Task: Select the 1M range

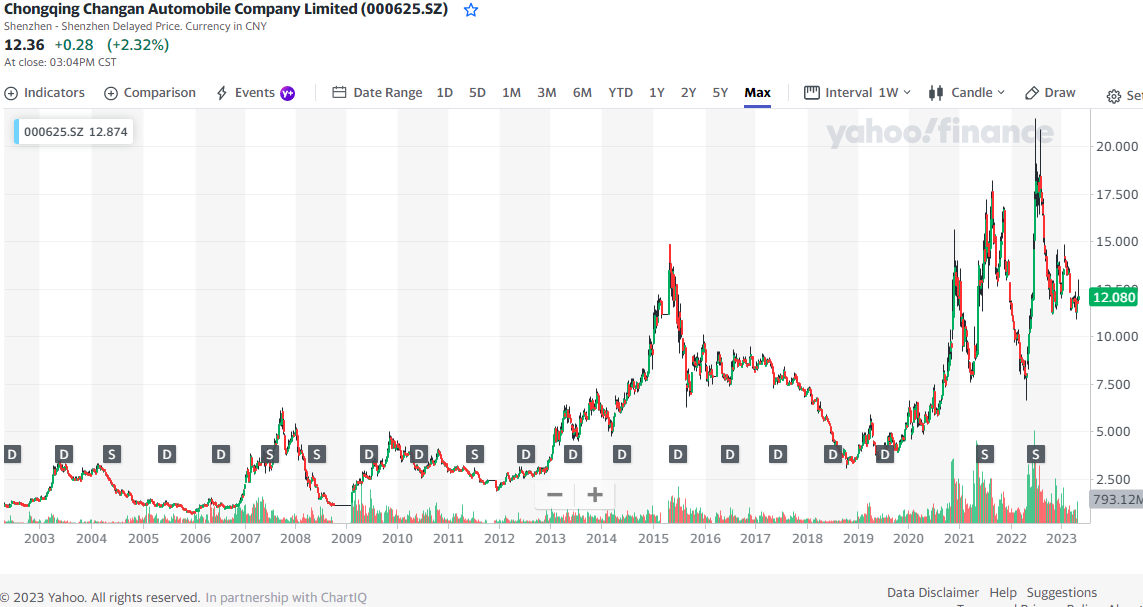Action: coord(511,93)
